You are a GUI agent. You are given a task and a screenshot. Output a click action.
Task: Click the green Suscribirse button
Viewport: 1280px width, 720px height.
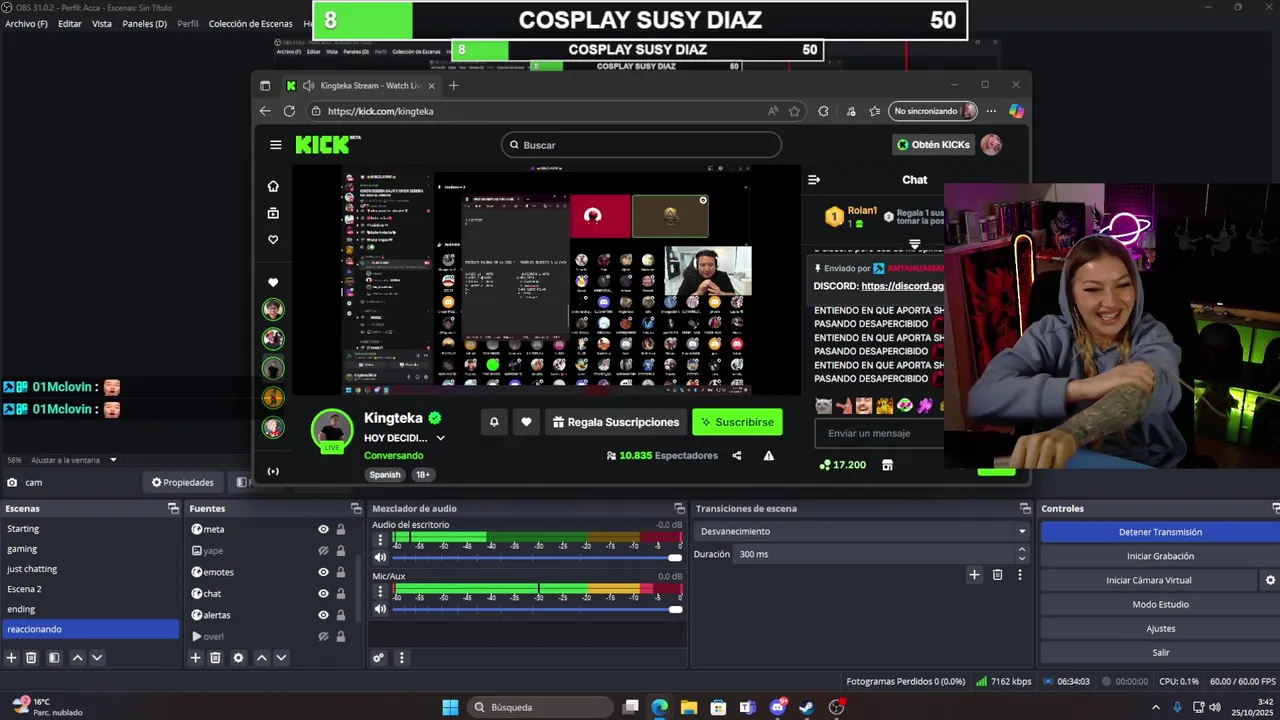point(737,422)
